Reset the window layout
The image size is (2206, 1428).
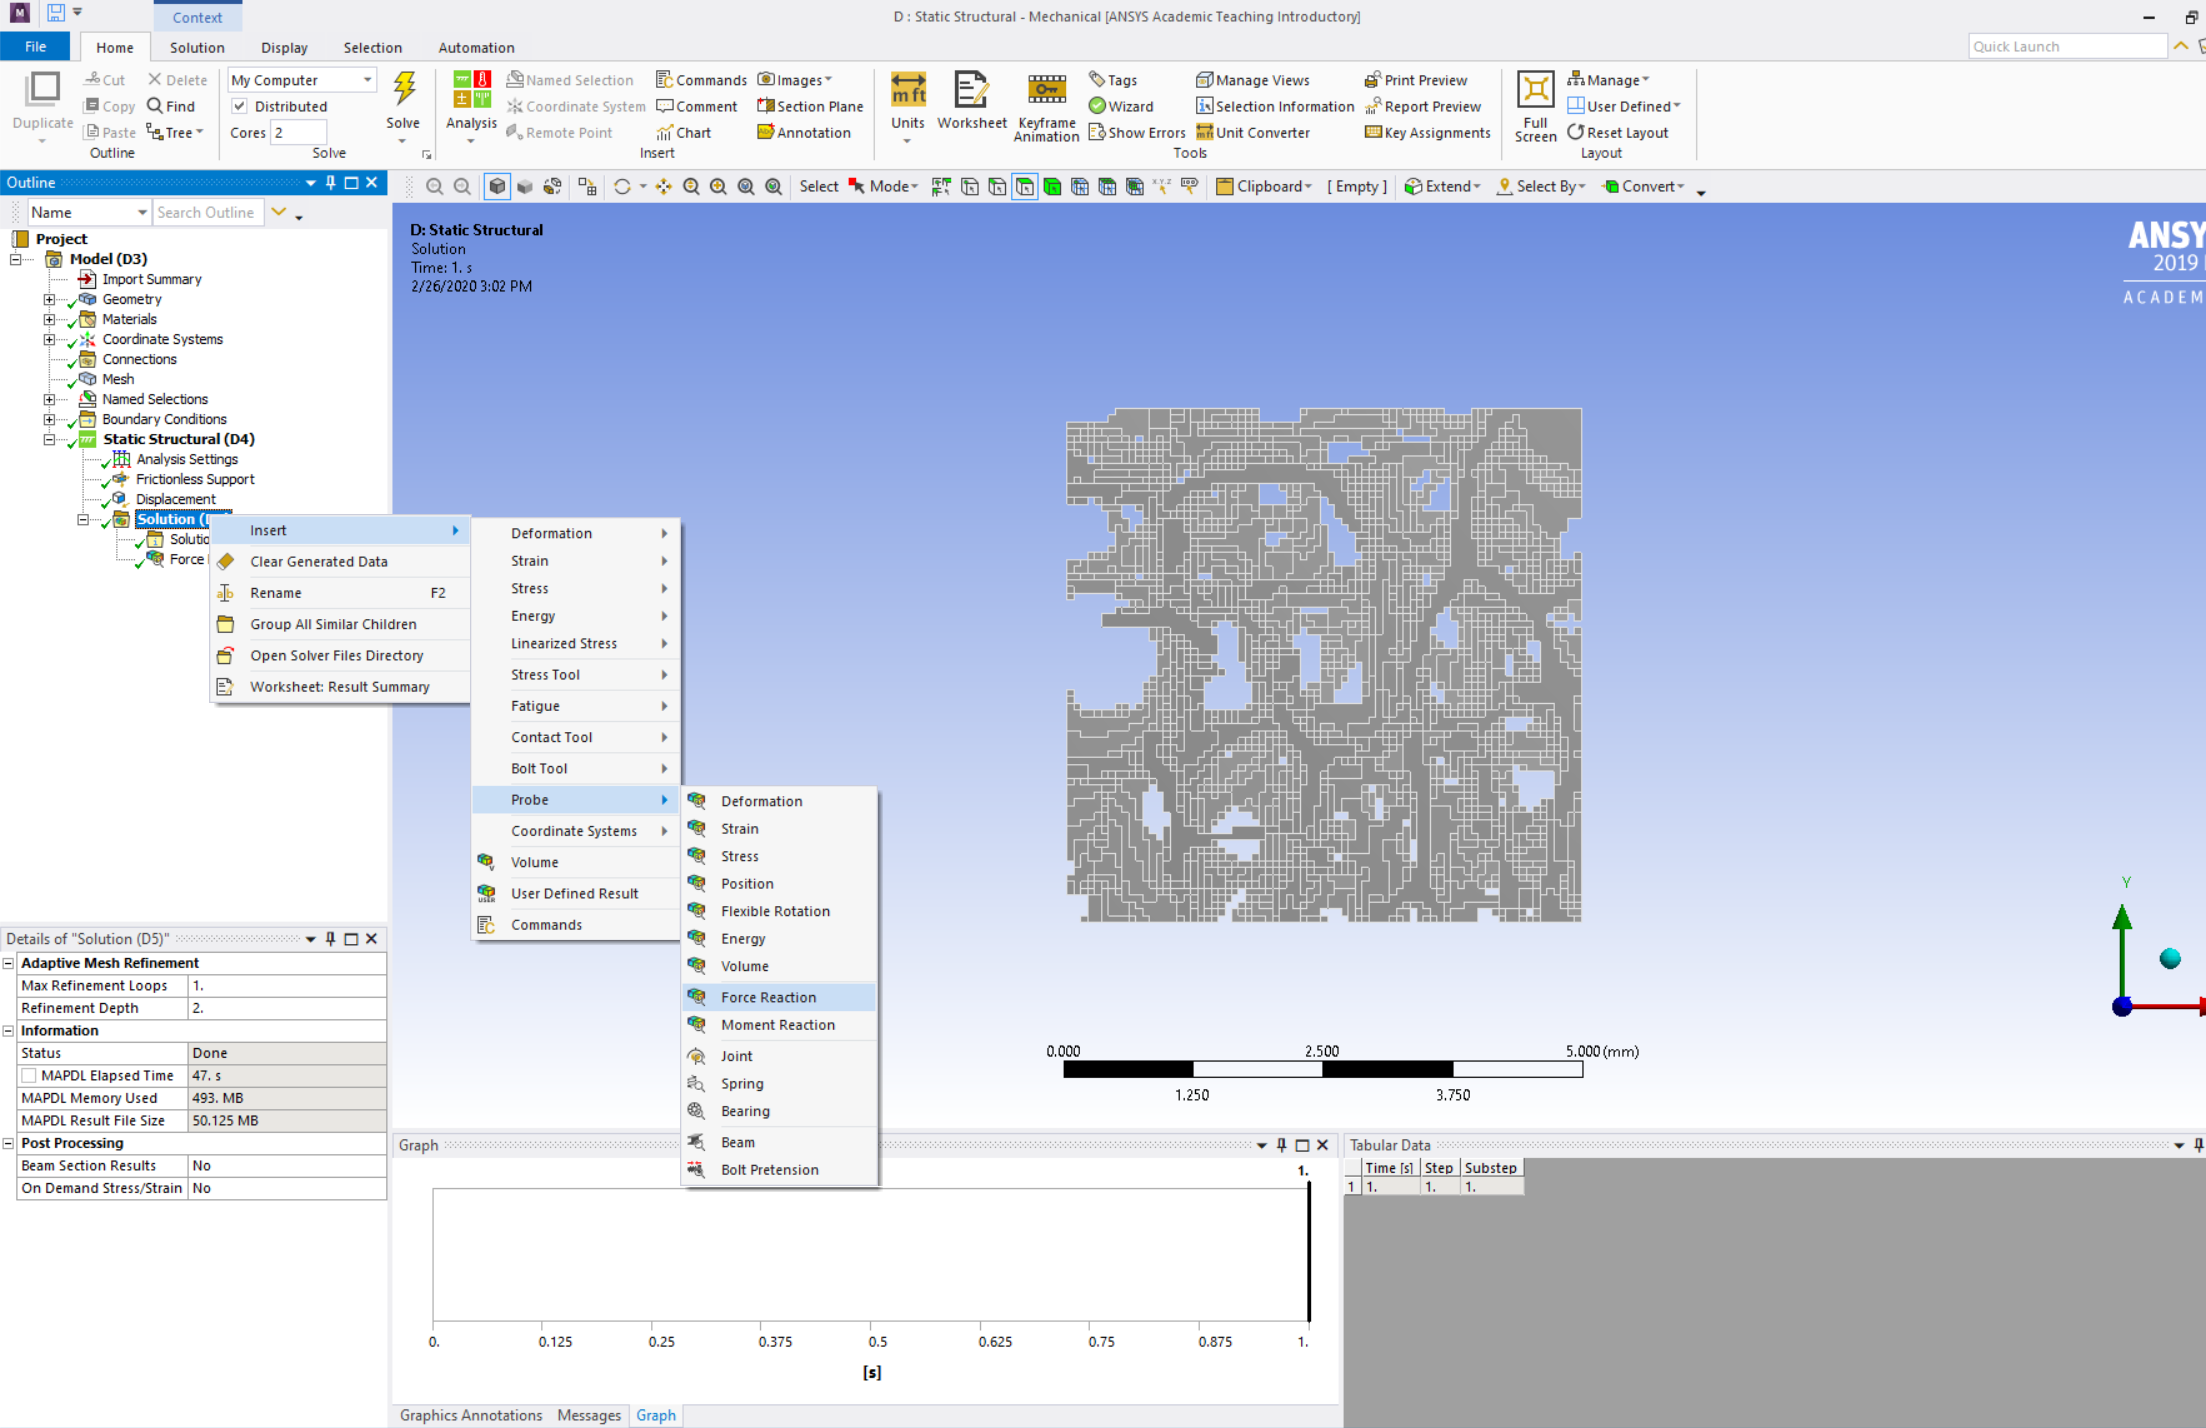tap(1618, 132)
